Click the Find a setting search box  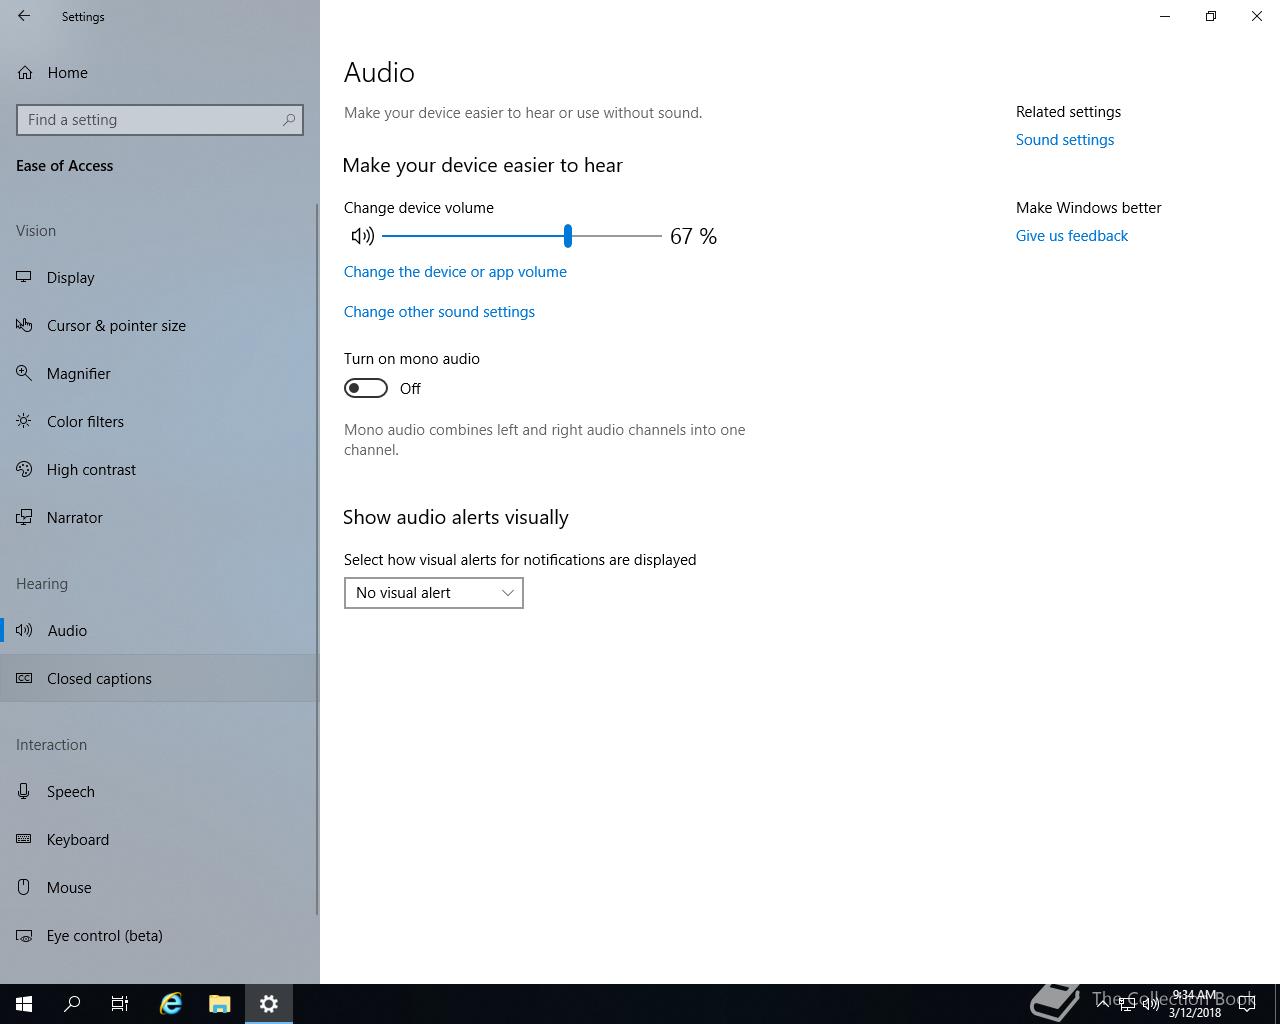pos(160,120)
